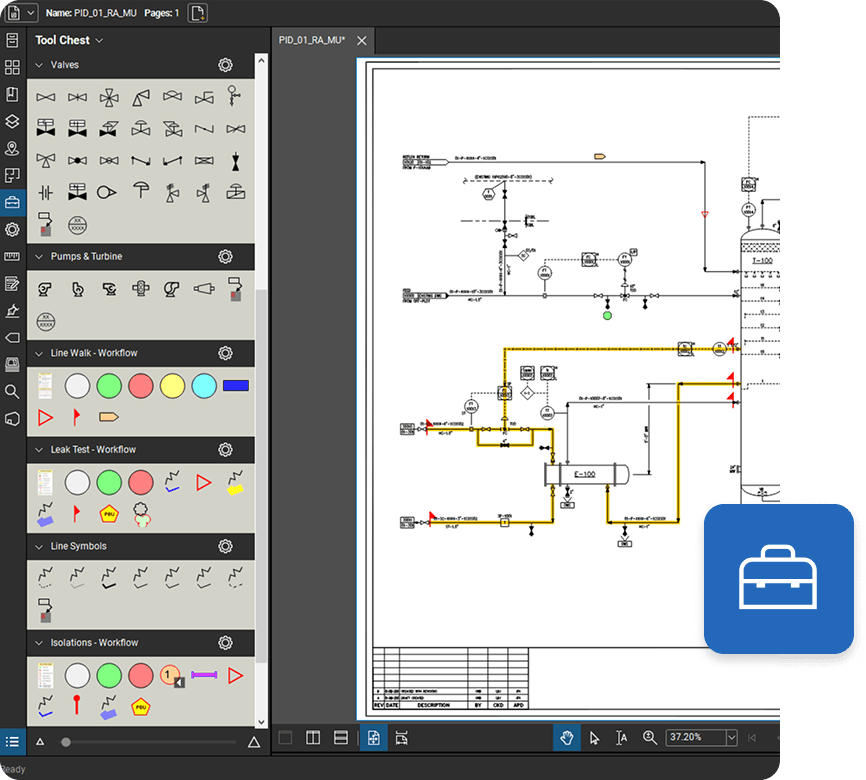Open the Tool Chest header menu
The image size is (866, 780).
pyautogui.click(x=98, y=40)
